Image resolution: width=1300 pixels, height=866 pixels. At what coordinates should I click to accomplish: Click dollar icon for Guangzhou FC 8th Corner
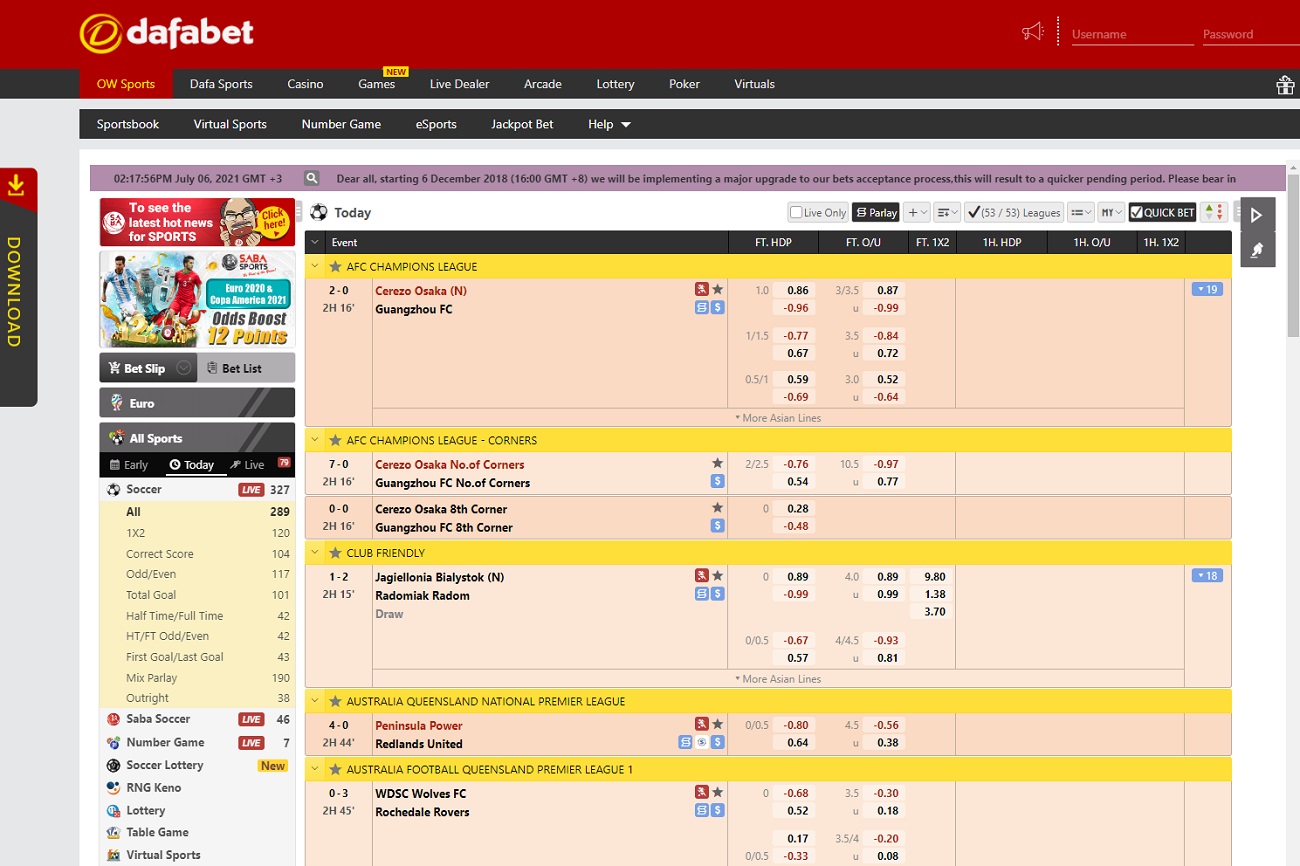point(717,526)
